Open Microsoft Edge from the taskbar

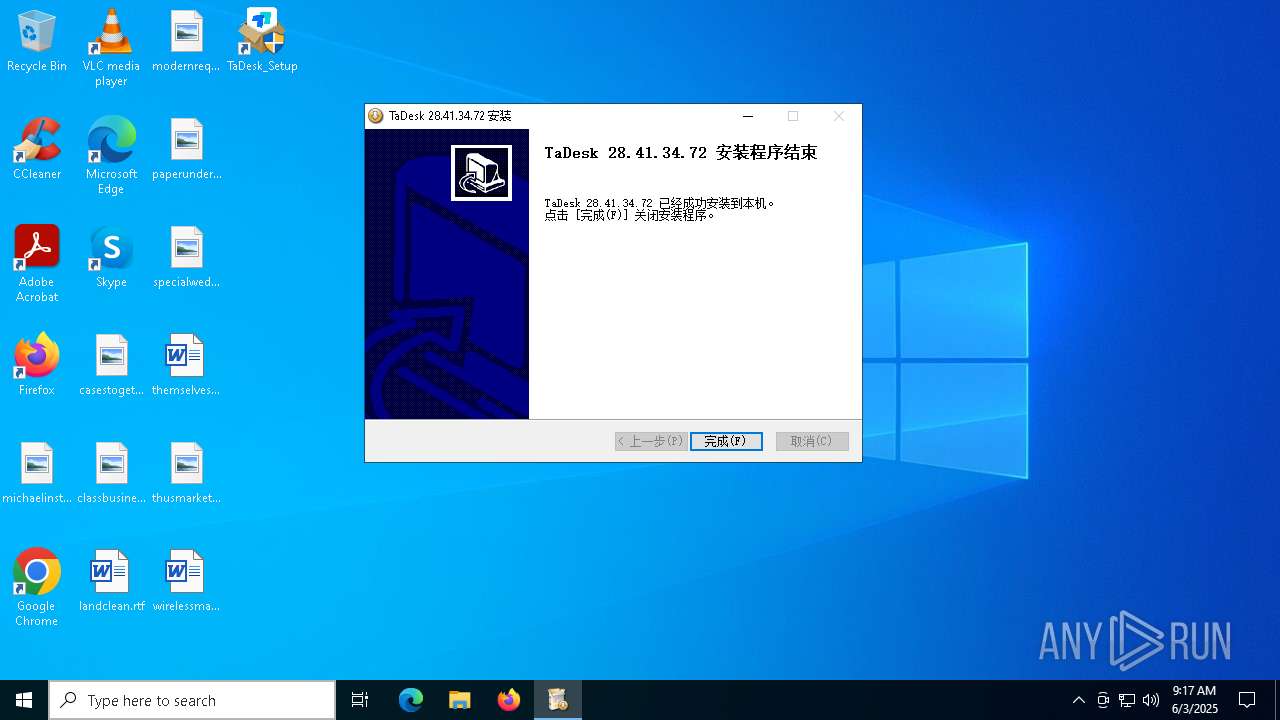tap(411, 700)
